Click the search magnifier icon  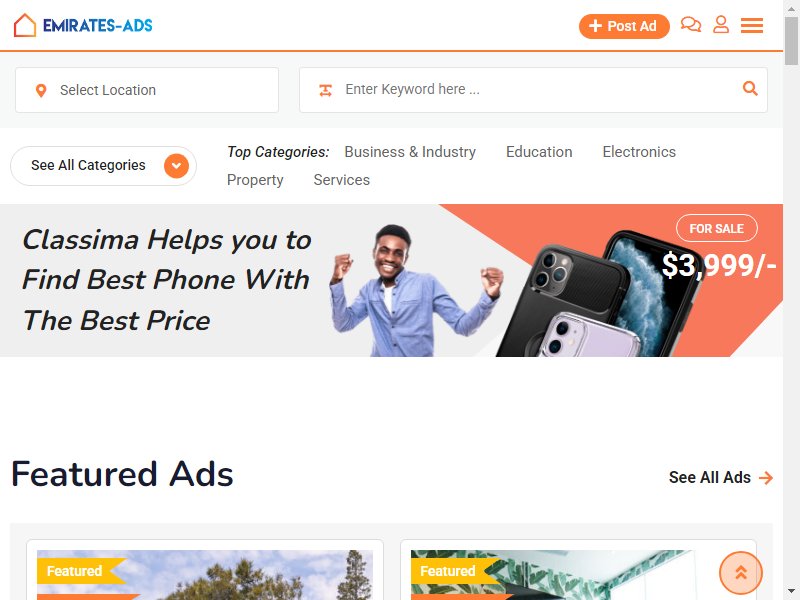click(749, 88)
